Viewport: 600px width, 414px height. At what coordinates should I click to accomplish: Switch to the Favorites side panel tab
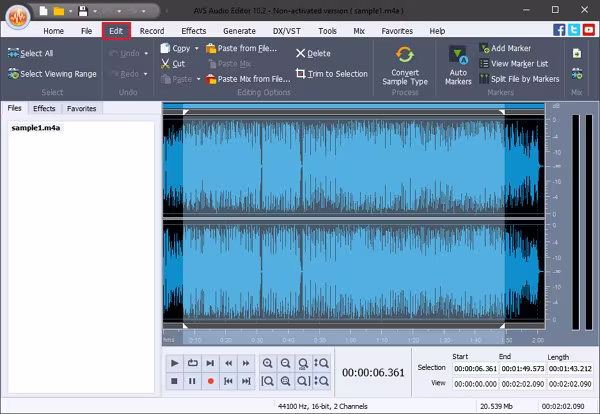coord(82,108)
